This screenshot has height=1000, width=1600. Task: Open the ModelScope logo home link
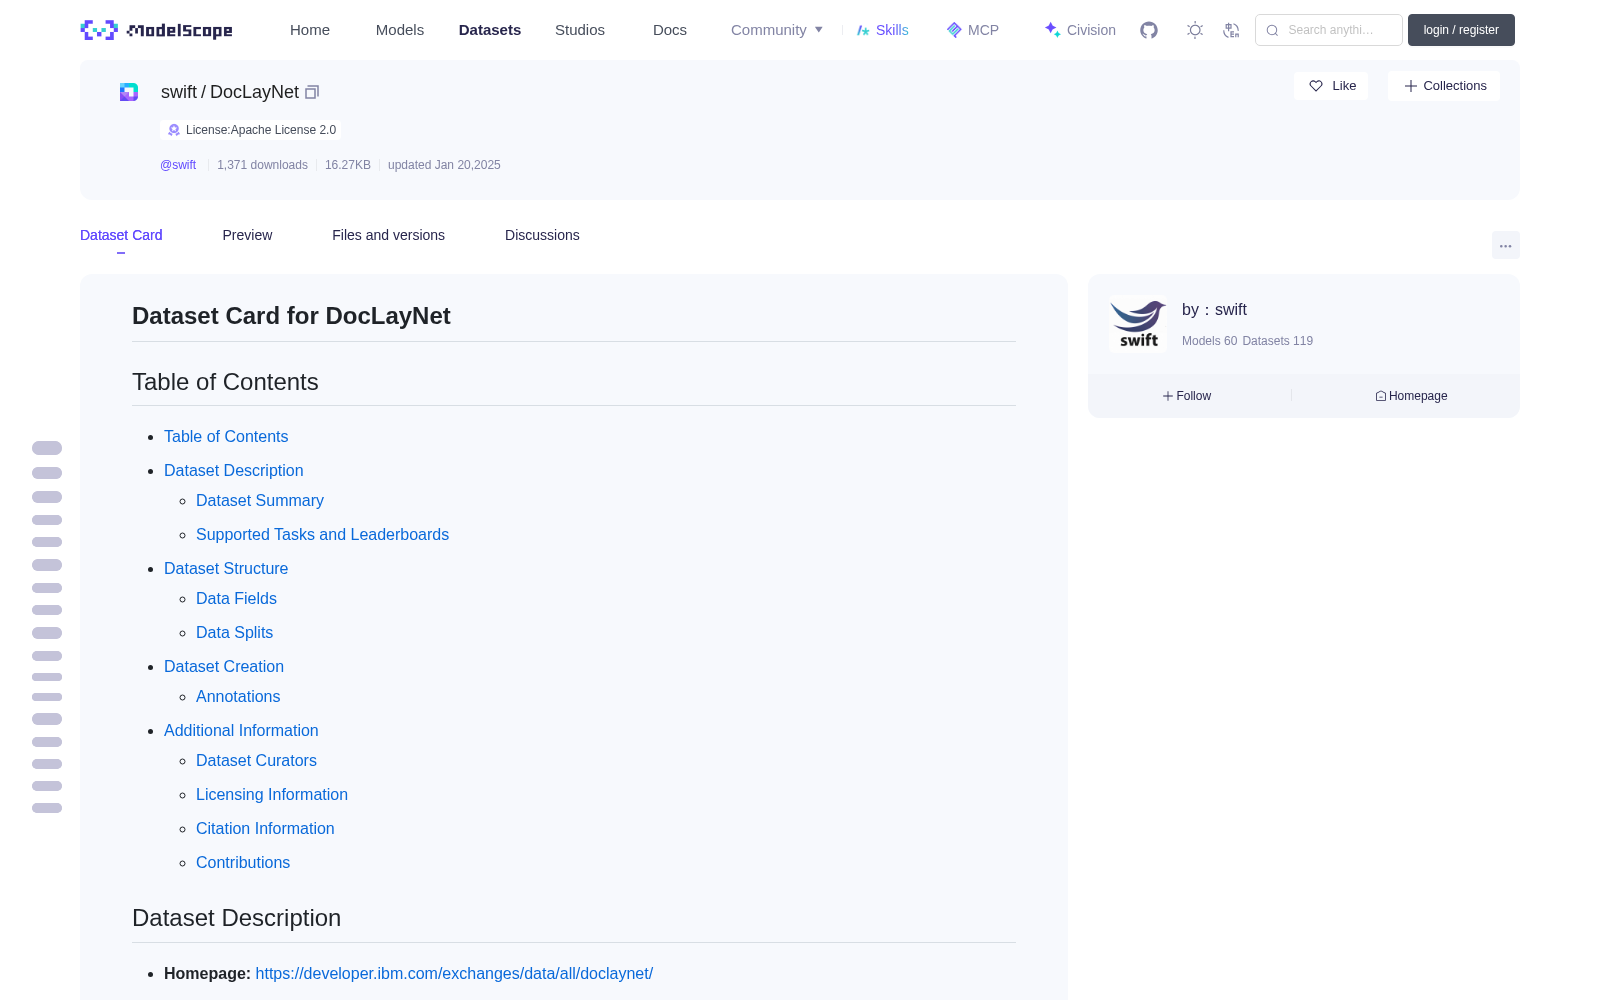(157, 30)
